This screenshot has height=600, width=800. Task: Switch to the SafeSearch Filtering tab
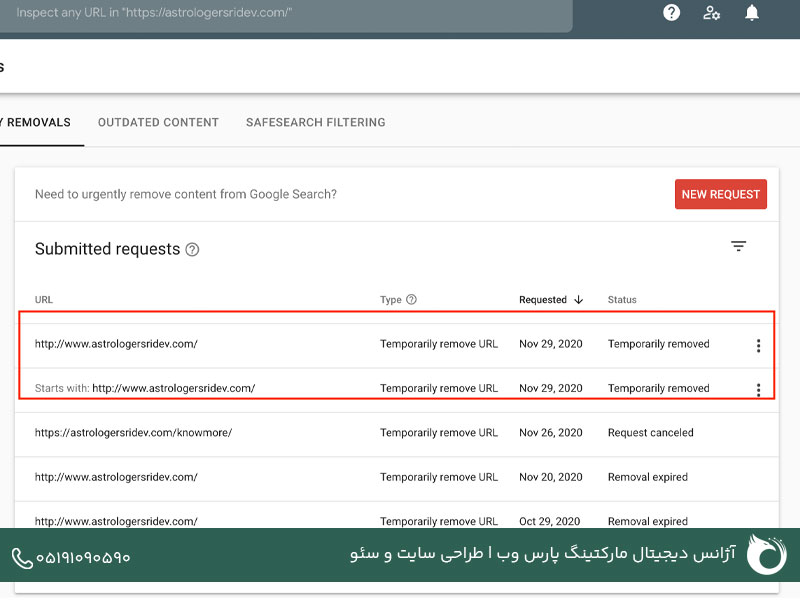[315, 122]
